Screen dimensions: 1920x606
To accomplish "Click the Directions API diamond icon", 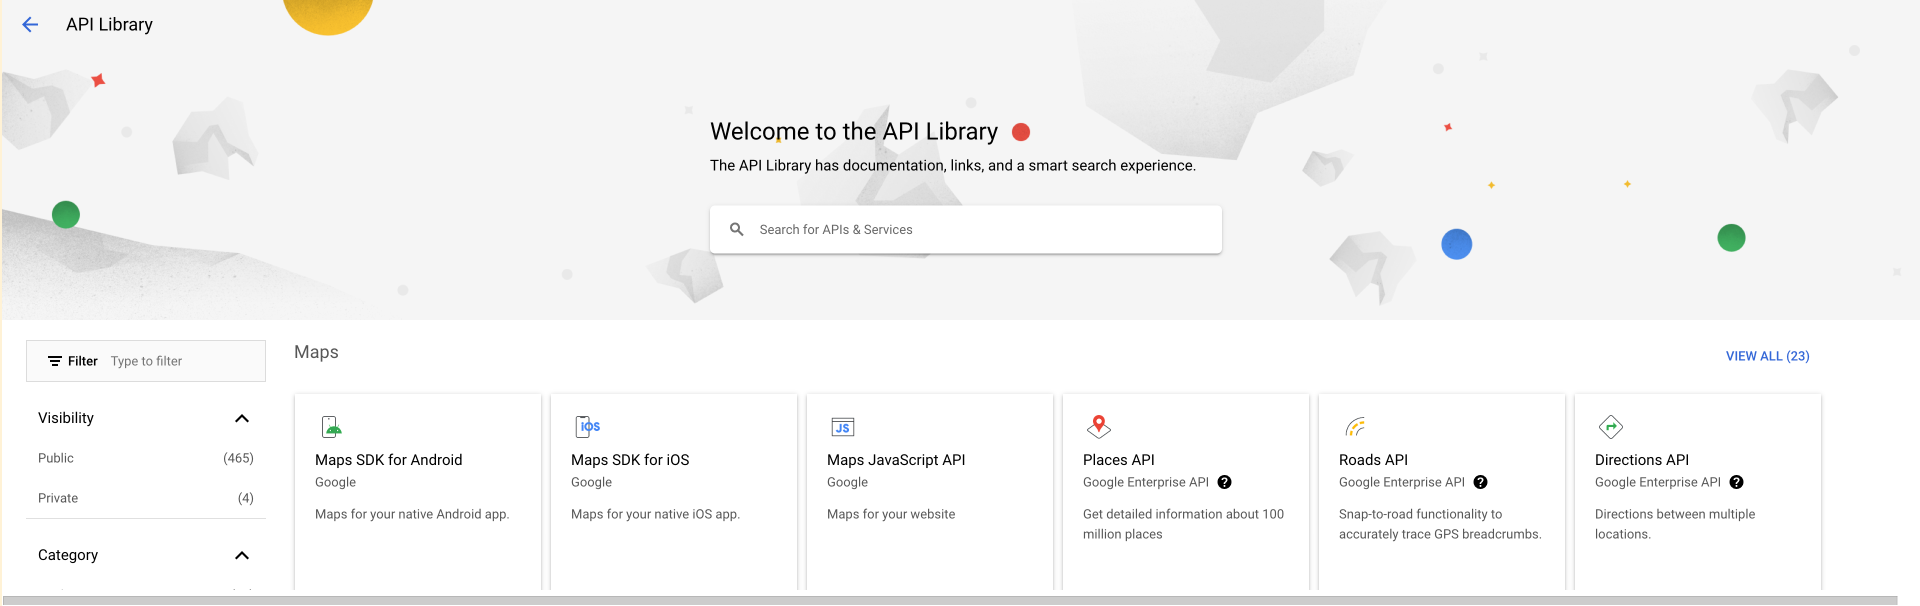I will click(1611, 427).
